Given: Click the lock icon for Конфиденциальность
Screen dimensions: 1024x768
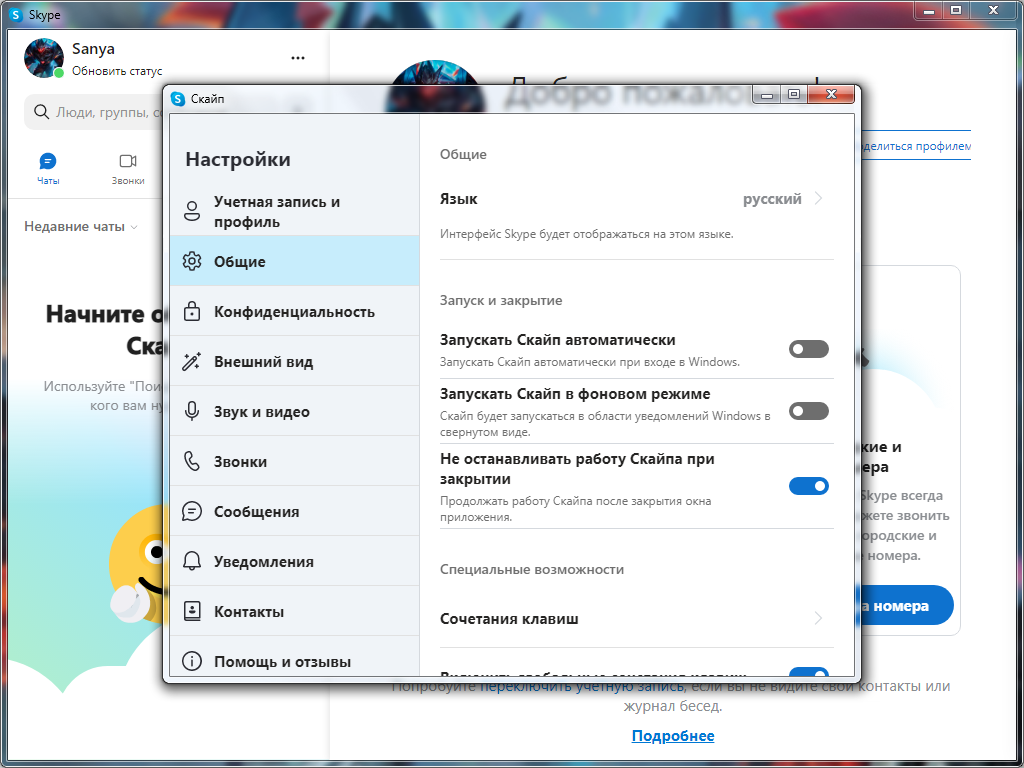Looking at the screenshot, I should coord(191,311).
